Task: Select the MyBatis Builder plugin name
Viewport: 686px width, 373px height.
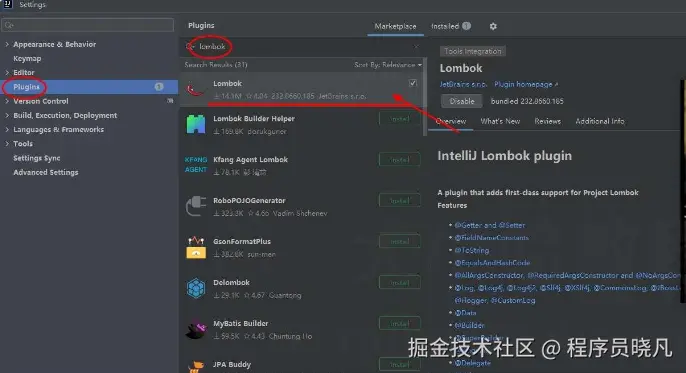Action: [241, 324]
